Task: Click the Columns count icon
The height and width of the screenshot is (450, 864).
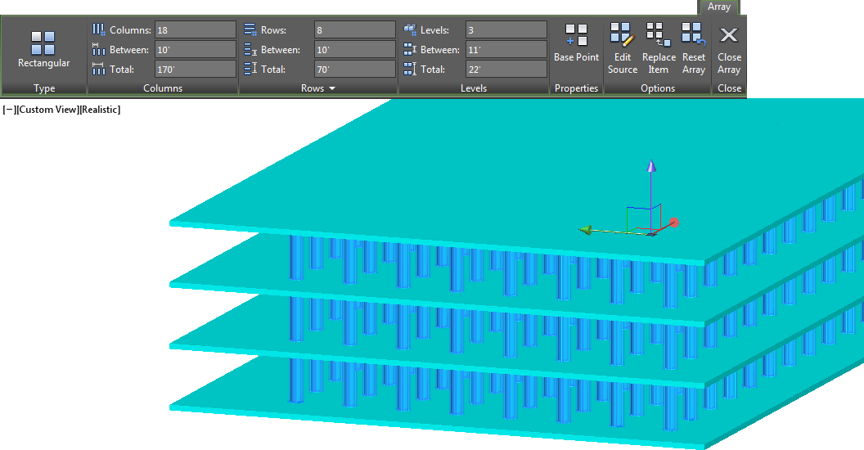Action: (98, 30)
